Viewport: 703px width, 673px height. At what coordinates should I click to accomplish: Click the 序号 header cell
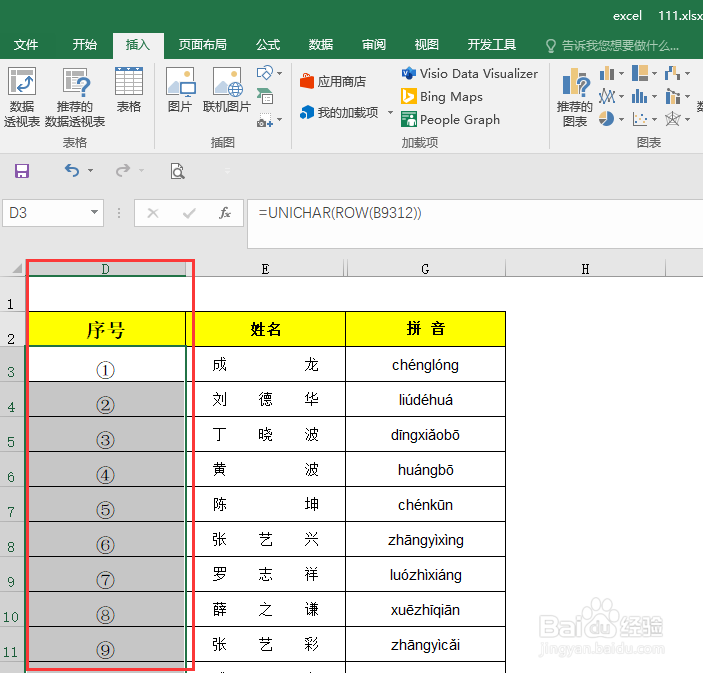106,329
